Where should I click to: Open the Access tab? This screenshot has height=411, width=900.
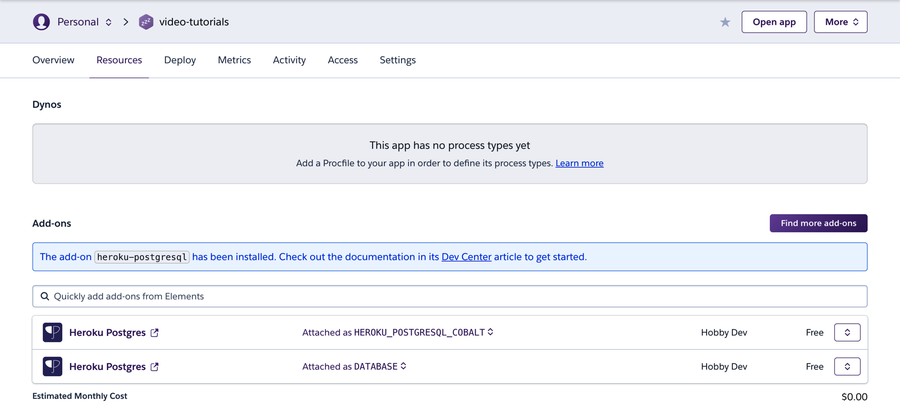pos(343,60)
